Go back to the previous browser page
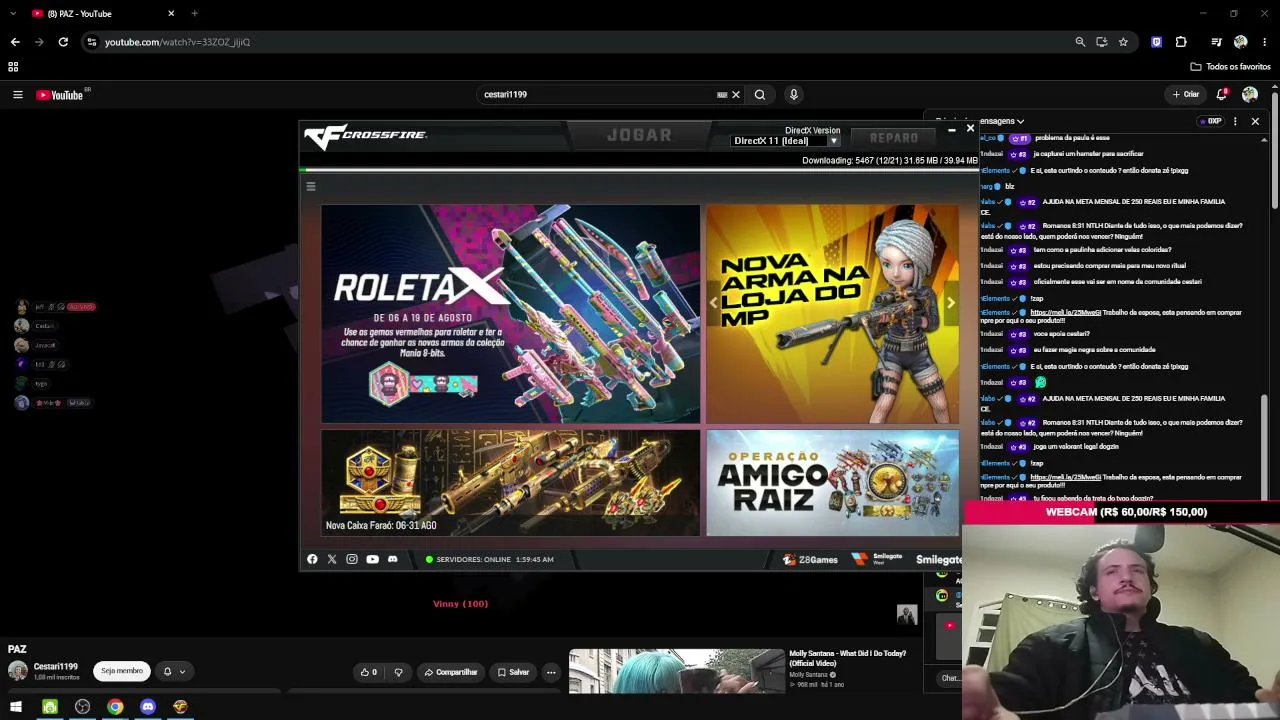Image resolution: width=1280 pixels, height=720 pixels. (x=15, y=42)
